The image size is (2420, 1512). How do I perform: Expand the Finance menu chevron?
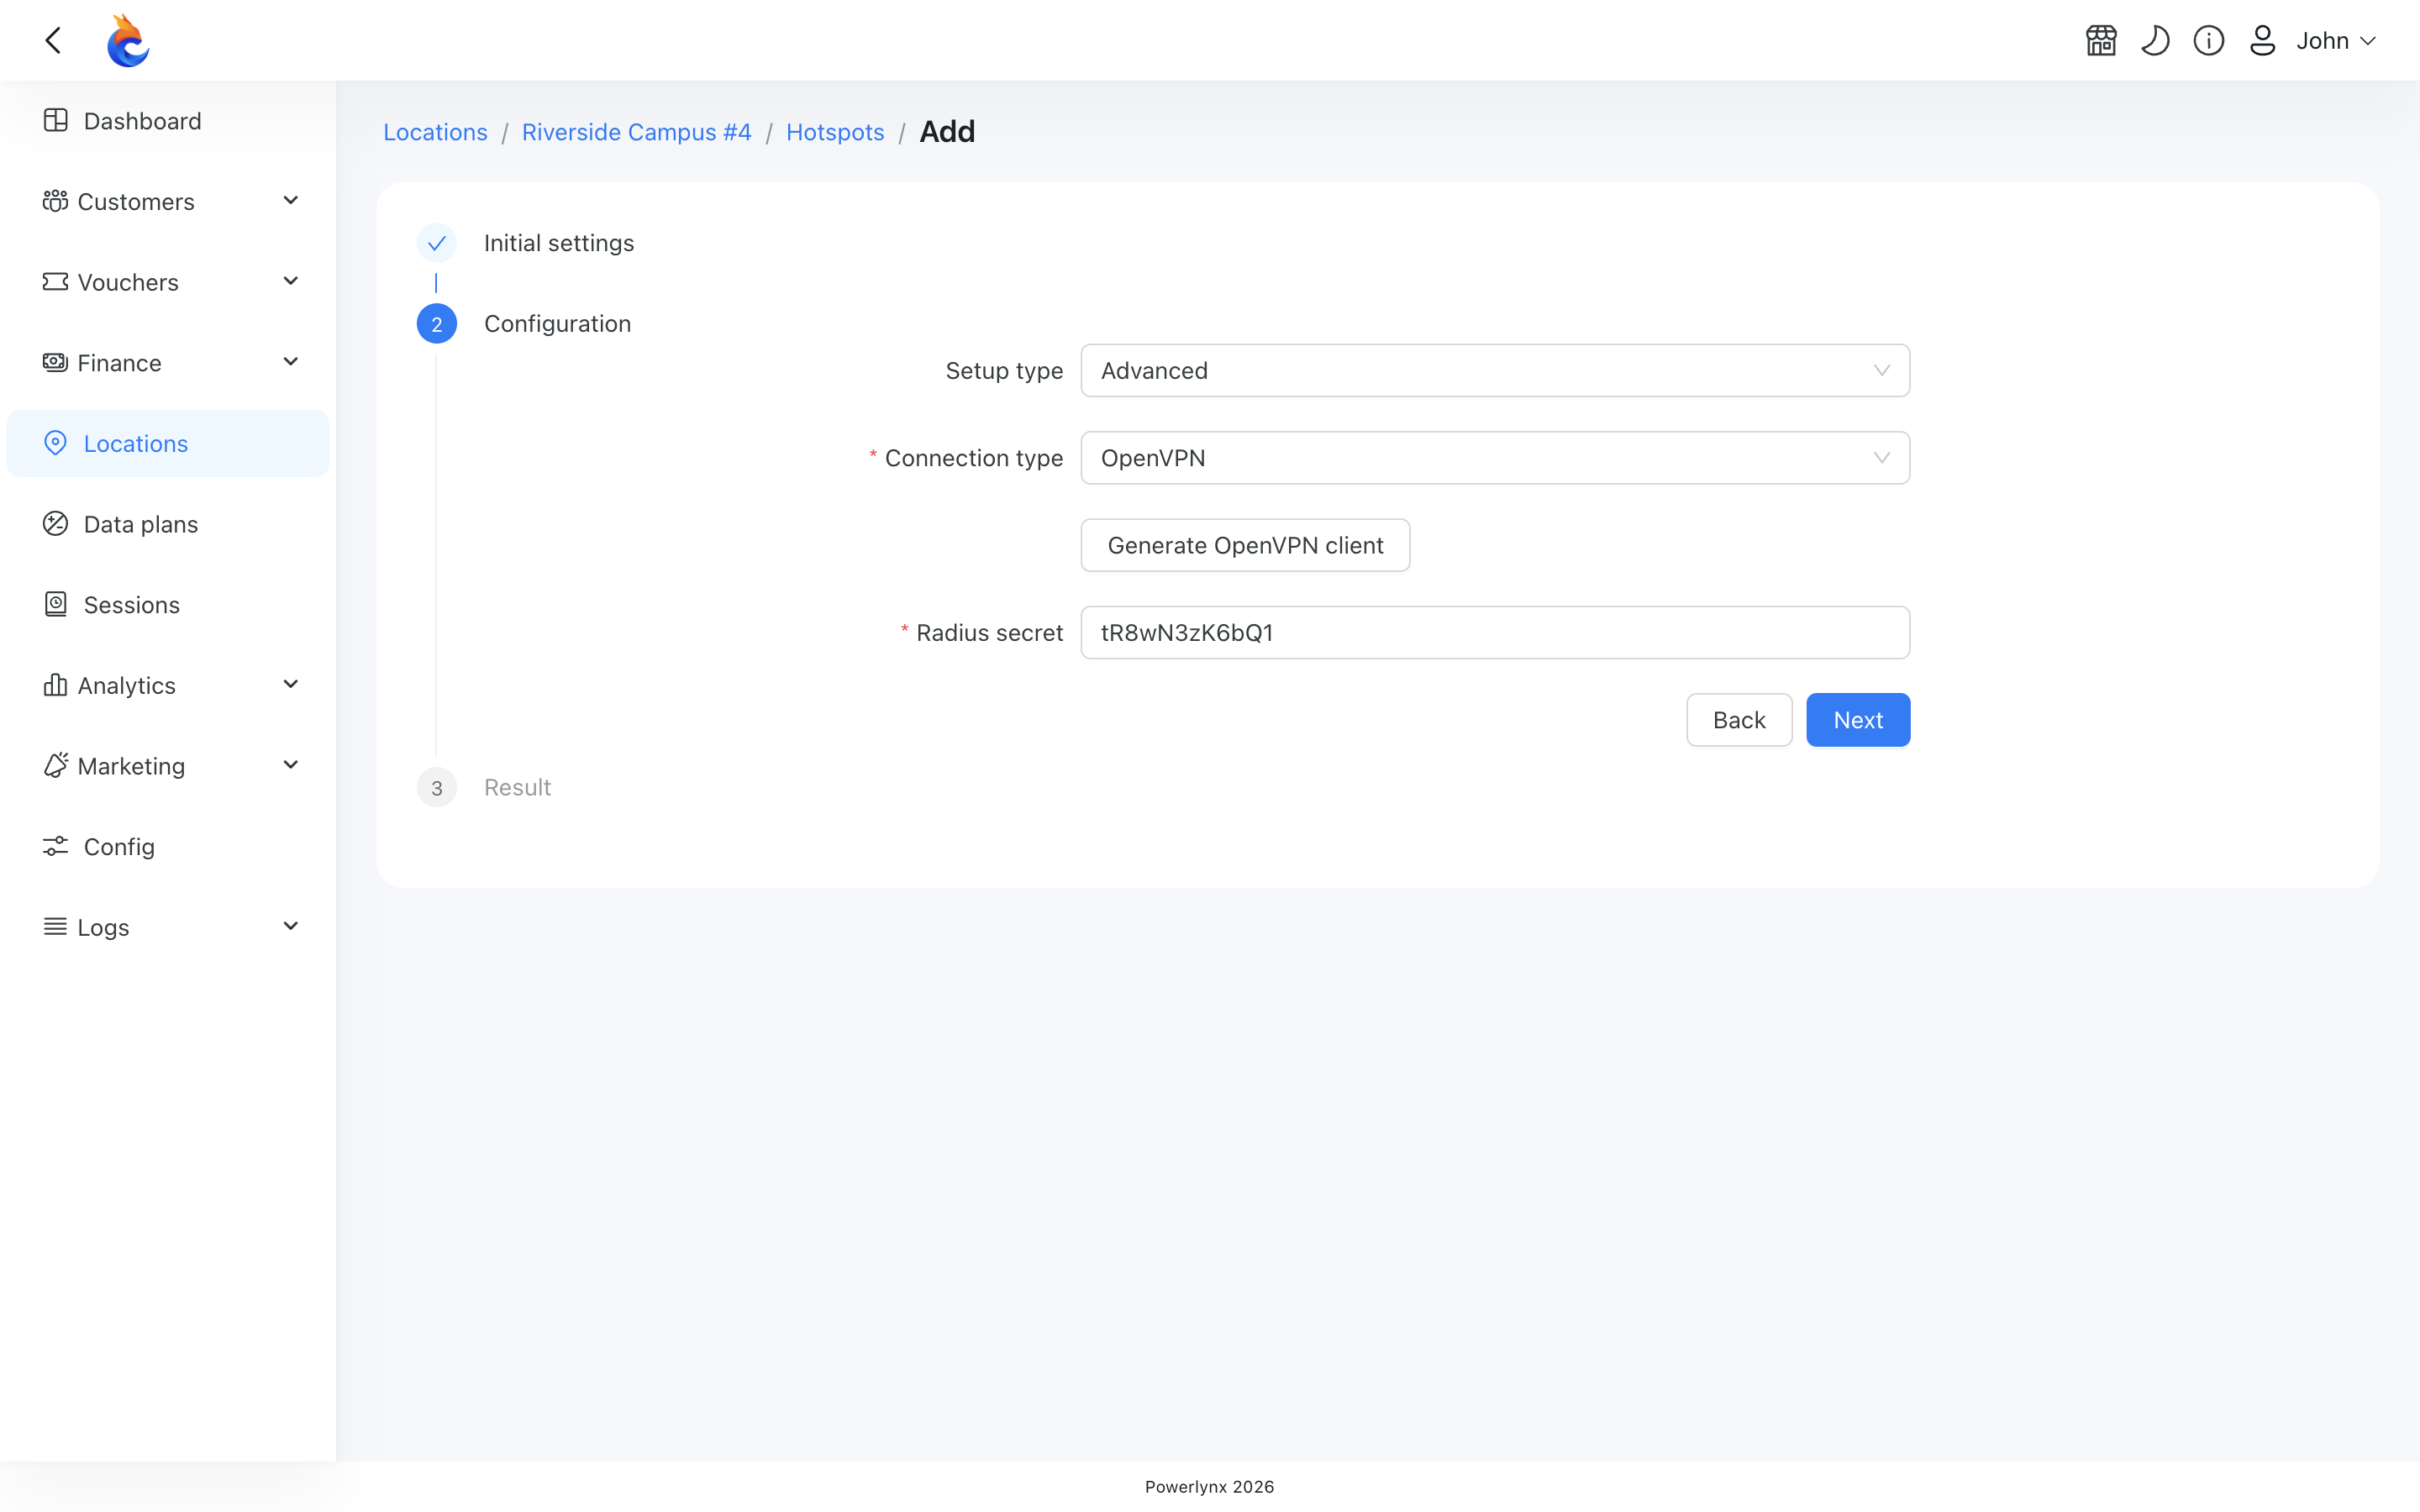click(x=291, y=361)
